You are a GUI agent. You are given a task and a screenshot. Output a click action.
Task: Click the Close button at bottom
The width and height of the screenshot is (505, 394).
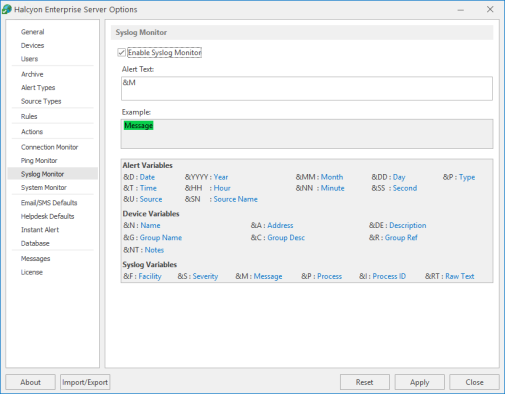pos(474,382)
